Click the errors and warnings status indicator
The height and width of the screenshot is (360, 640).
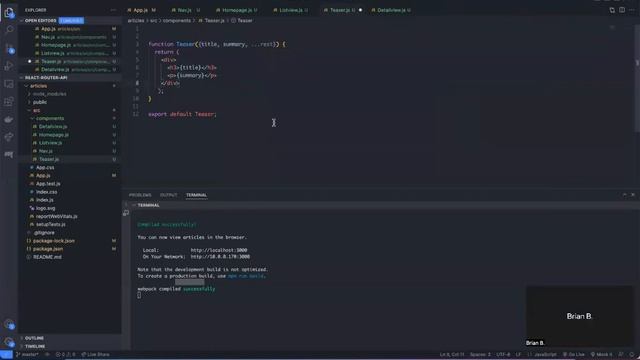65,355
